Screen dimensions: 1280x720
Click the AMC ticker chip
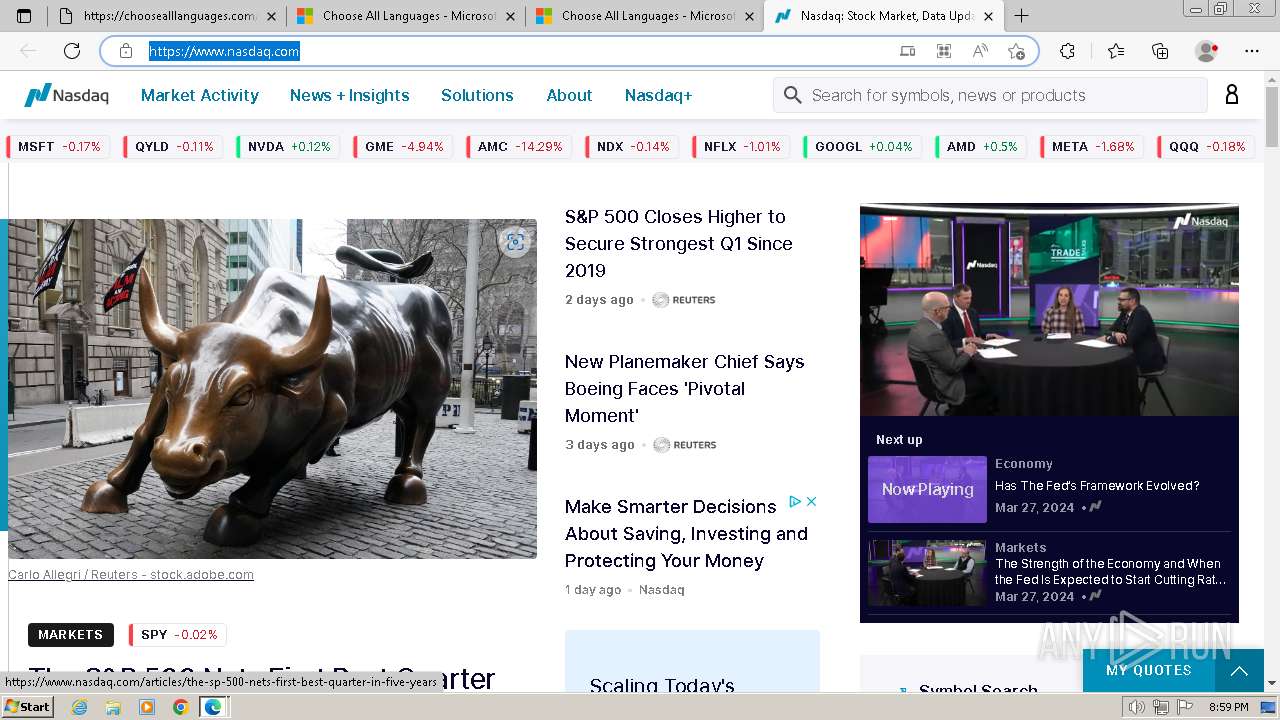[520, 146]
